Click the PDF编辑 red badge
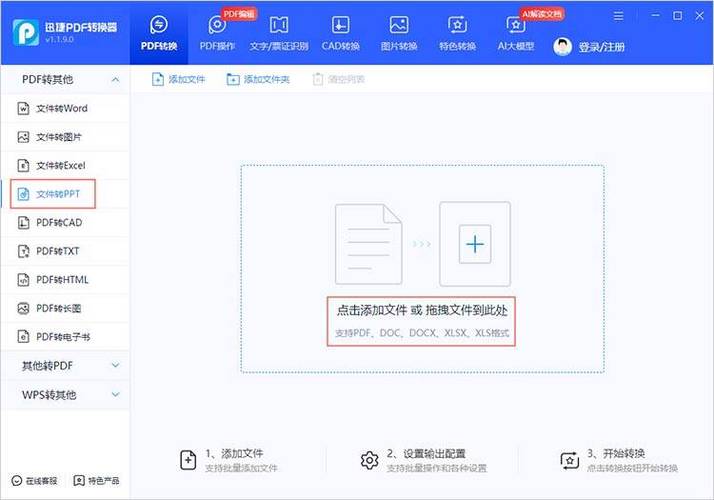Viewport: 714px width, 500px height. click(239, 14)
